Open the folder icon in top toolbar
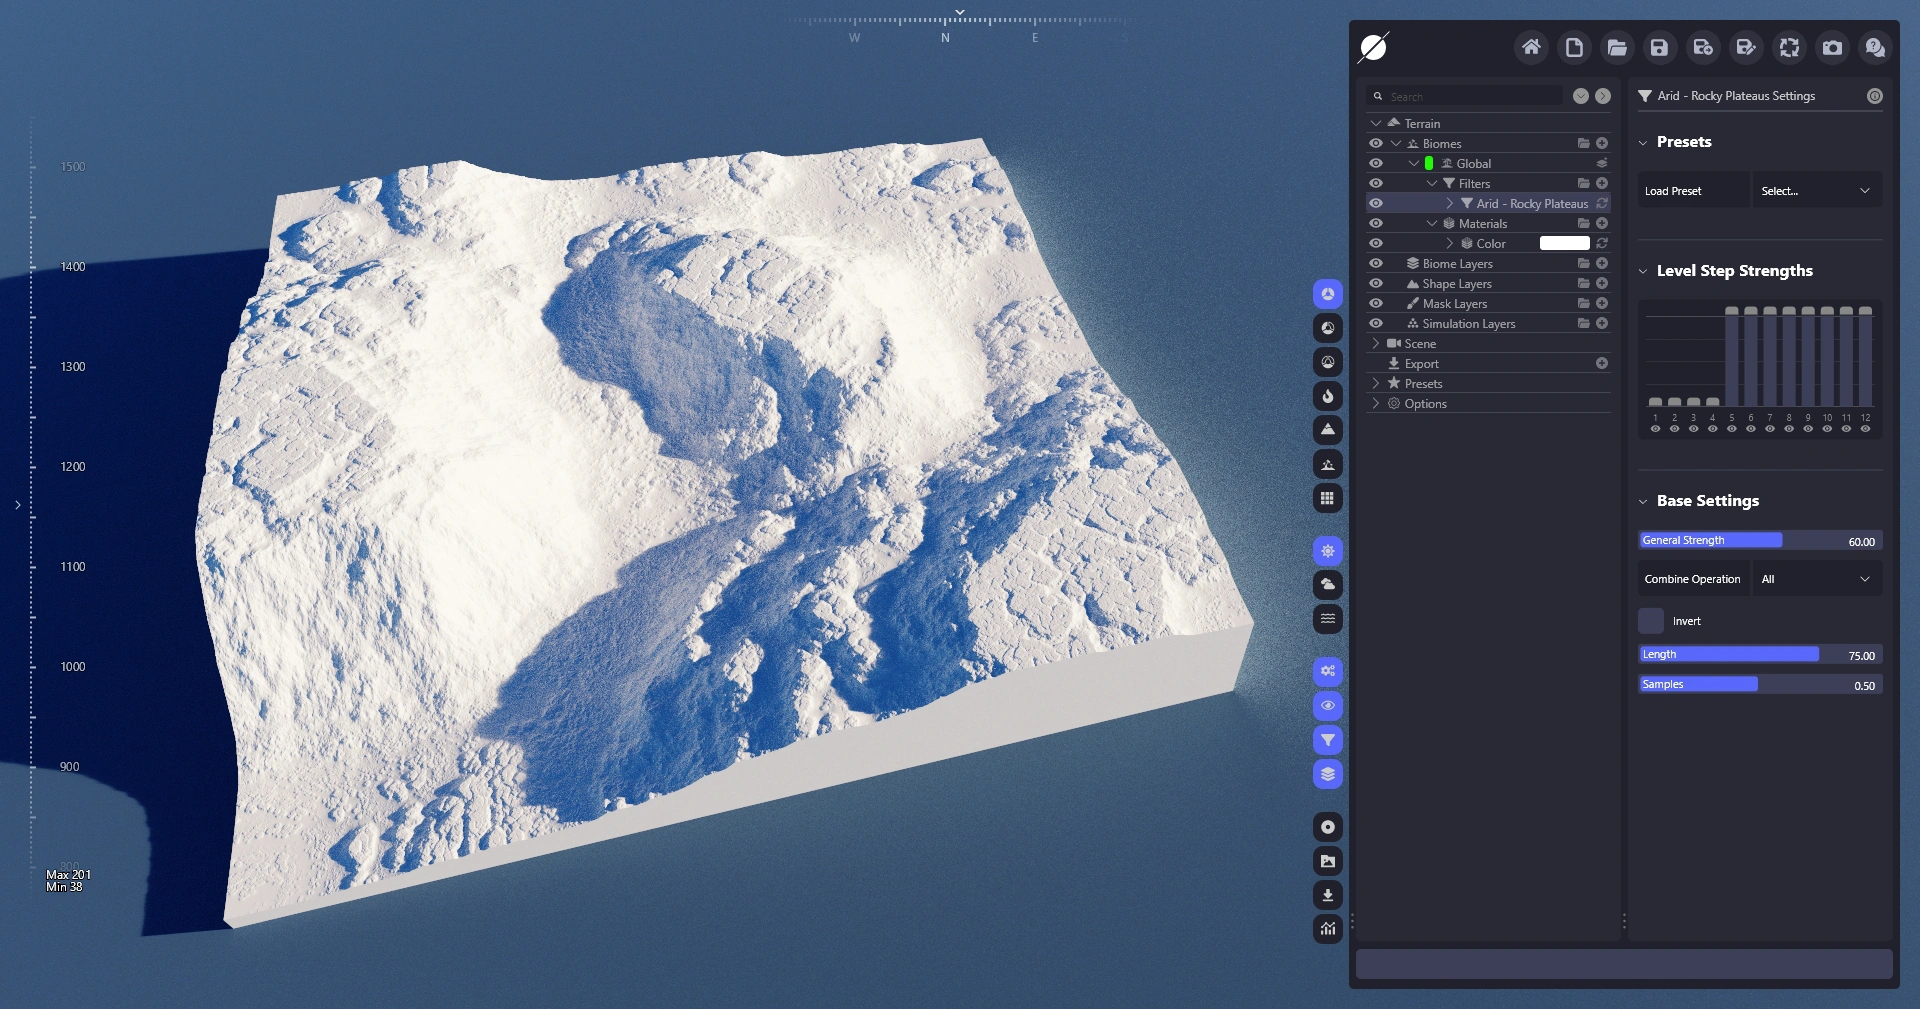This screenshot has height=1009, width=1920. click(x=1616, y=47)
